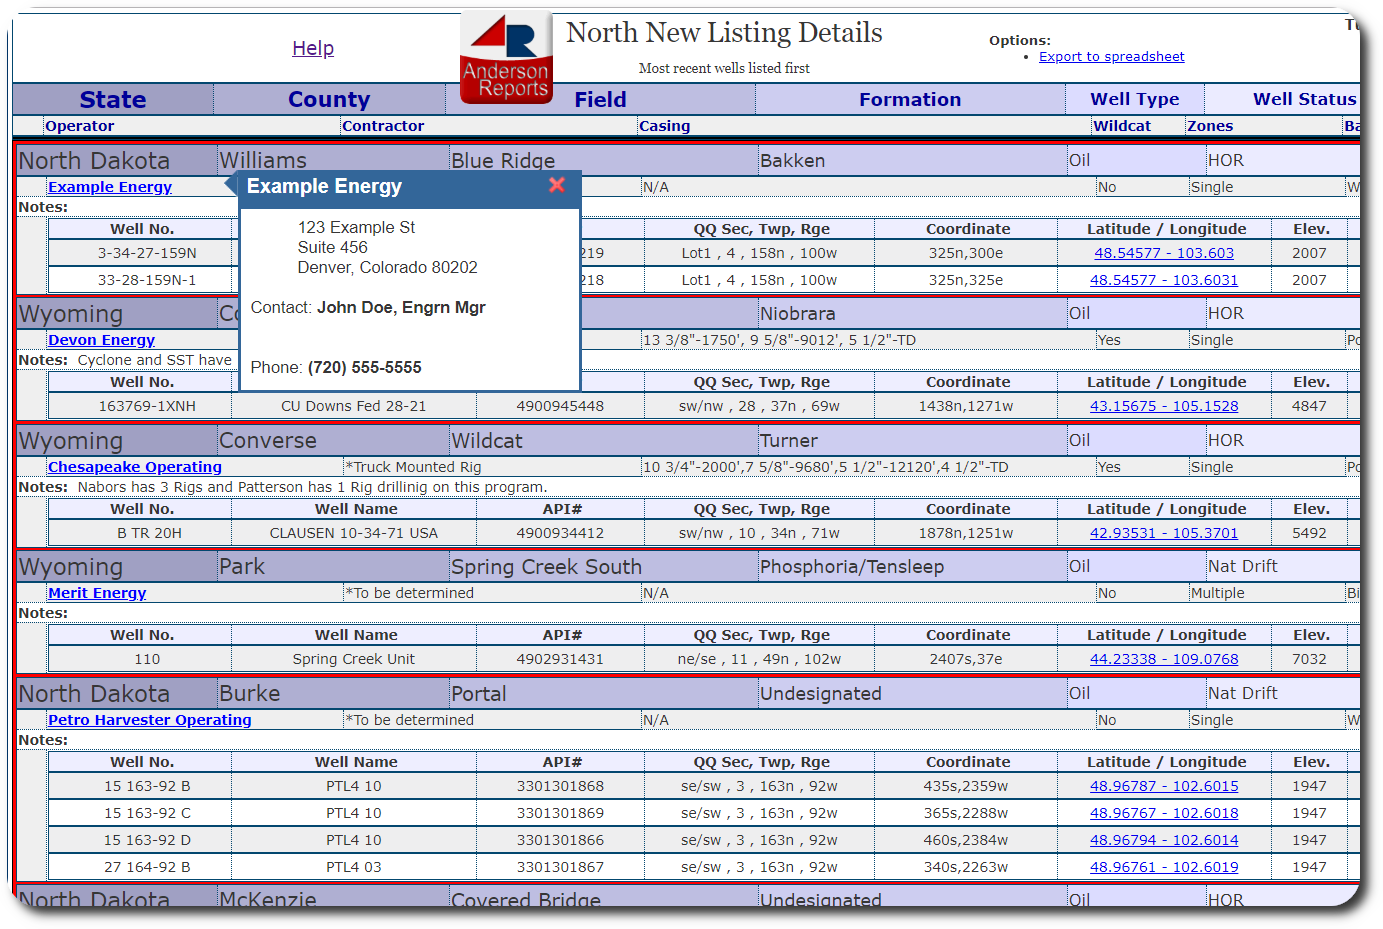View Chesapeake Operating operator info
The height and width of the screenshot is (929, 1383).
(134, 466)
